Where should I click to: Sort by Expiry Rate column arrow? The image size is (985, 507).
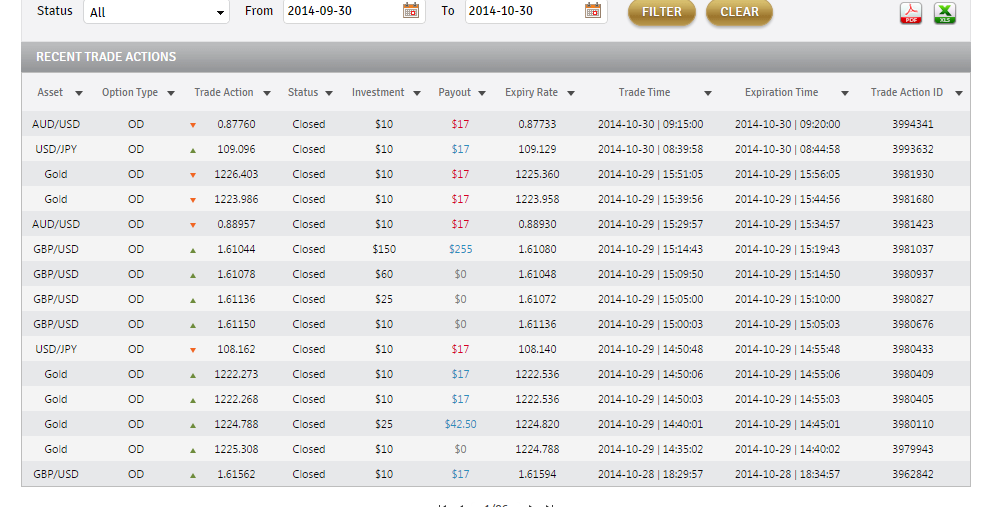pos(570,94)
